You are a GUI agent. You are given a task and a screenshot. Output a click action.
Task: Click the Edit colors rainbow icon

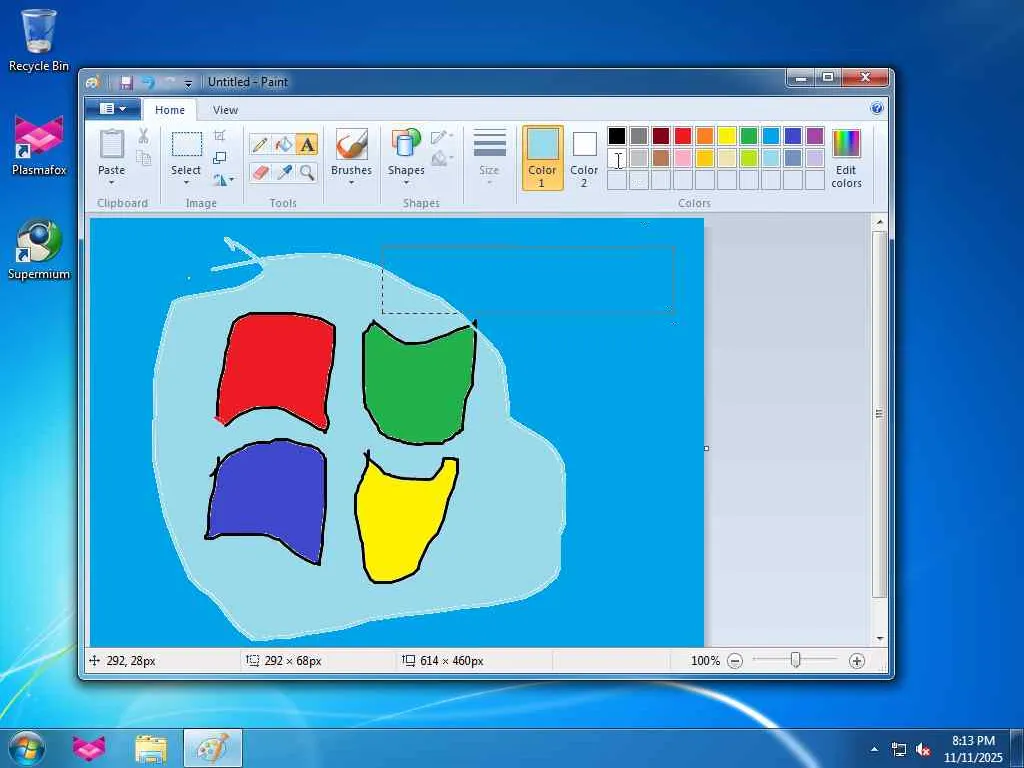(846, 143)
